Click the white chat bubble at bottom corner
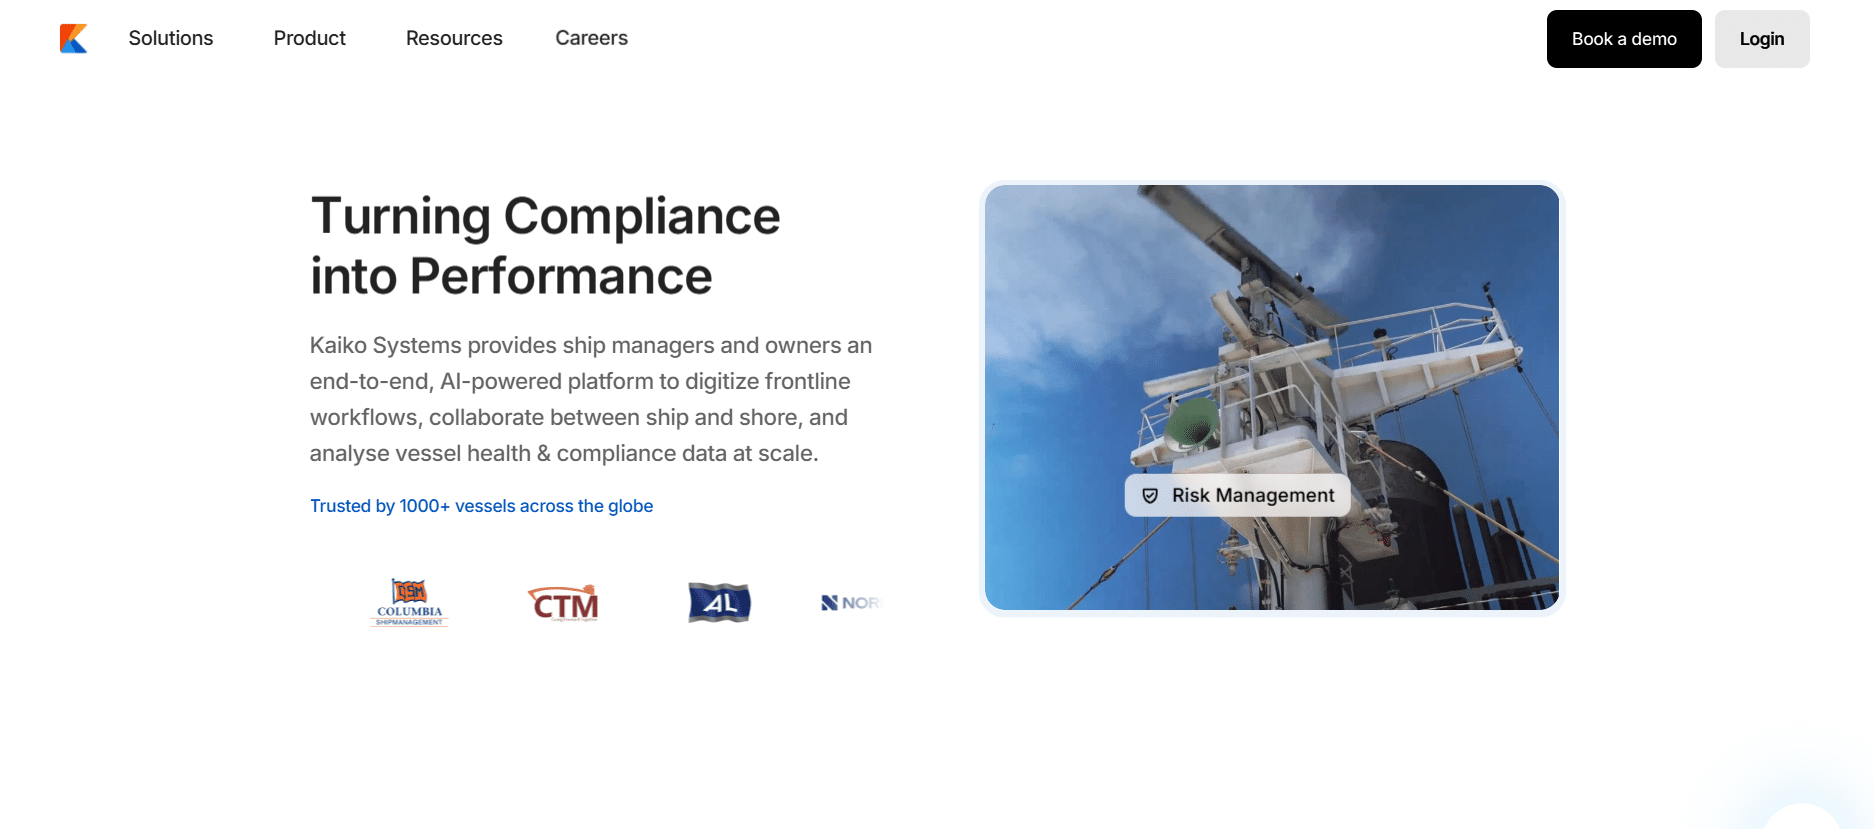This screenshot has height=829, width=1874. pos(1802,818)
